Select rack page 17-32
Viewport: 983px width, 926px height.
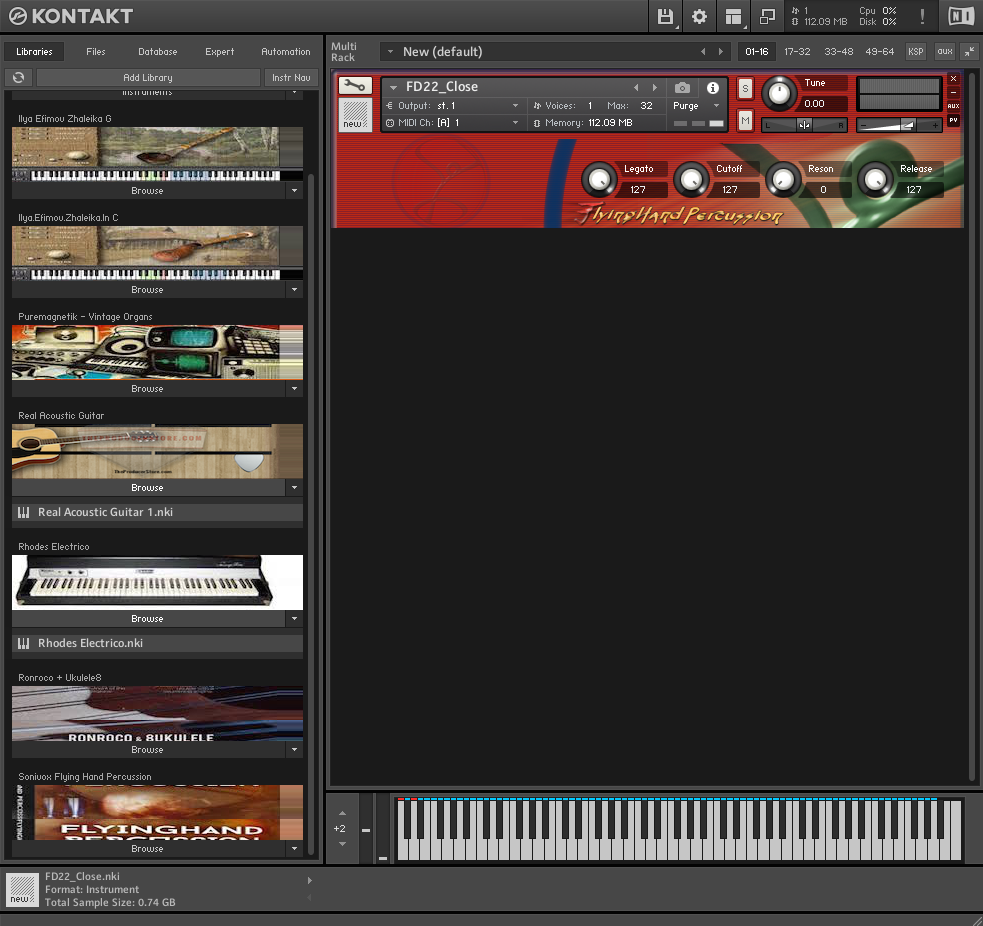797,51
